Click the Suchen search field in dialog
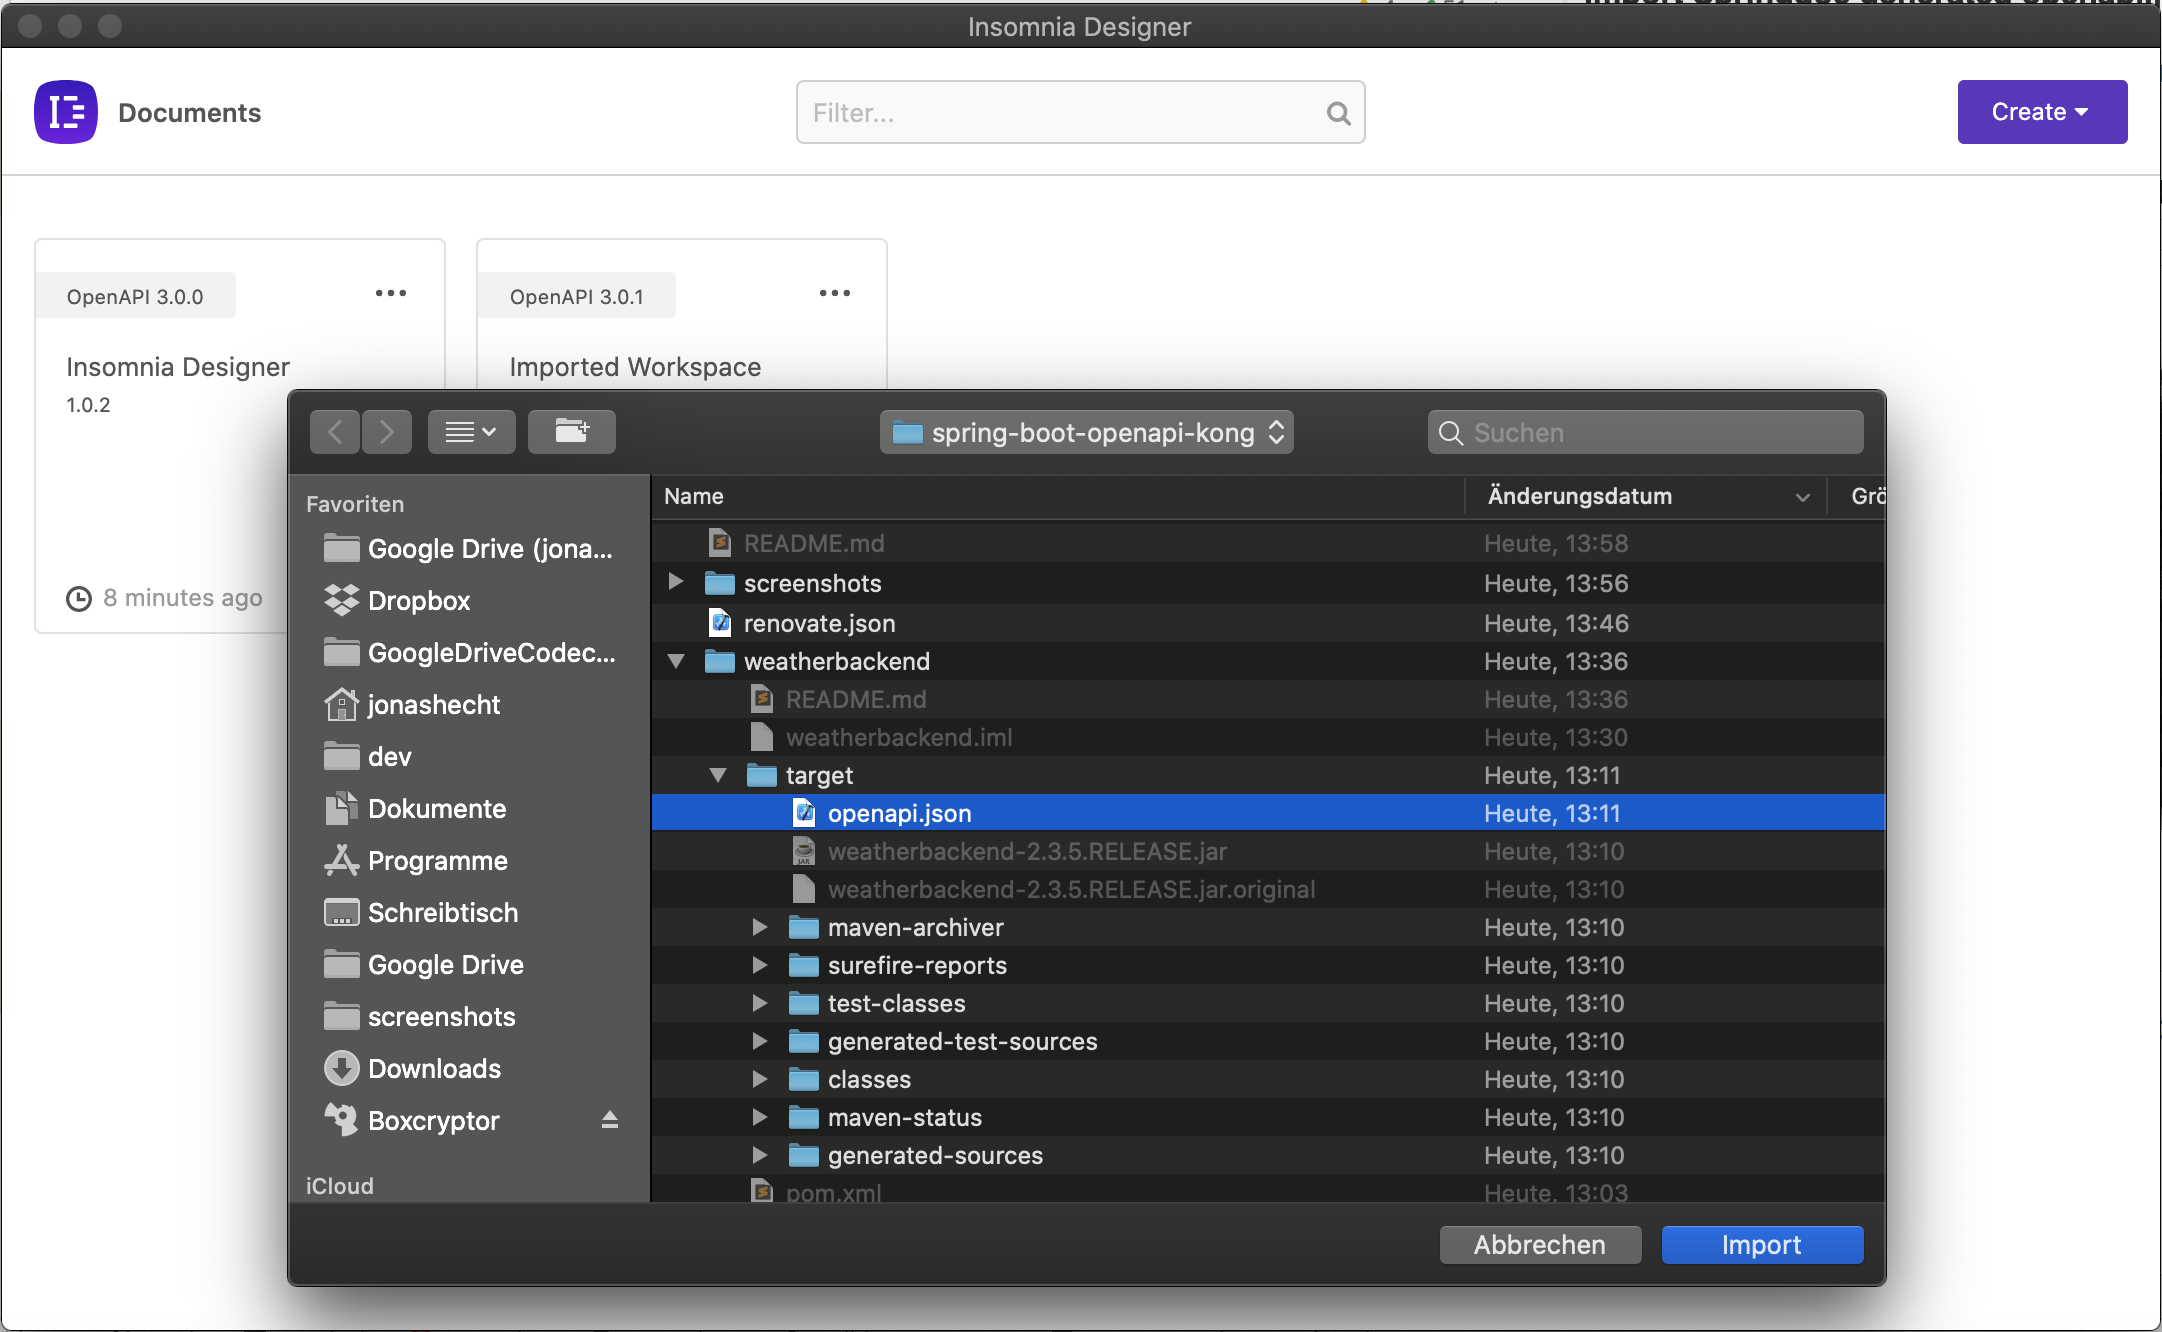Viewport: 2162px width, 1332px height. [1643, 431]
